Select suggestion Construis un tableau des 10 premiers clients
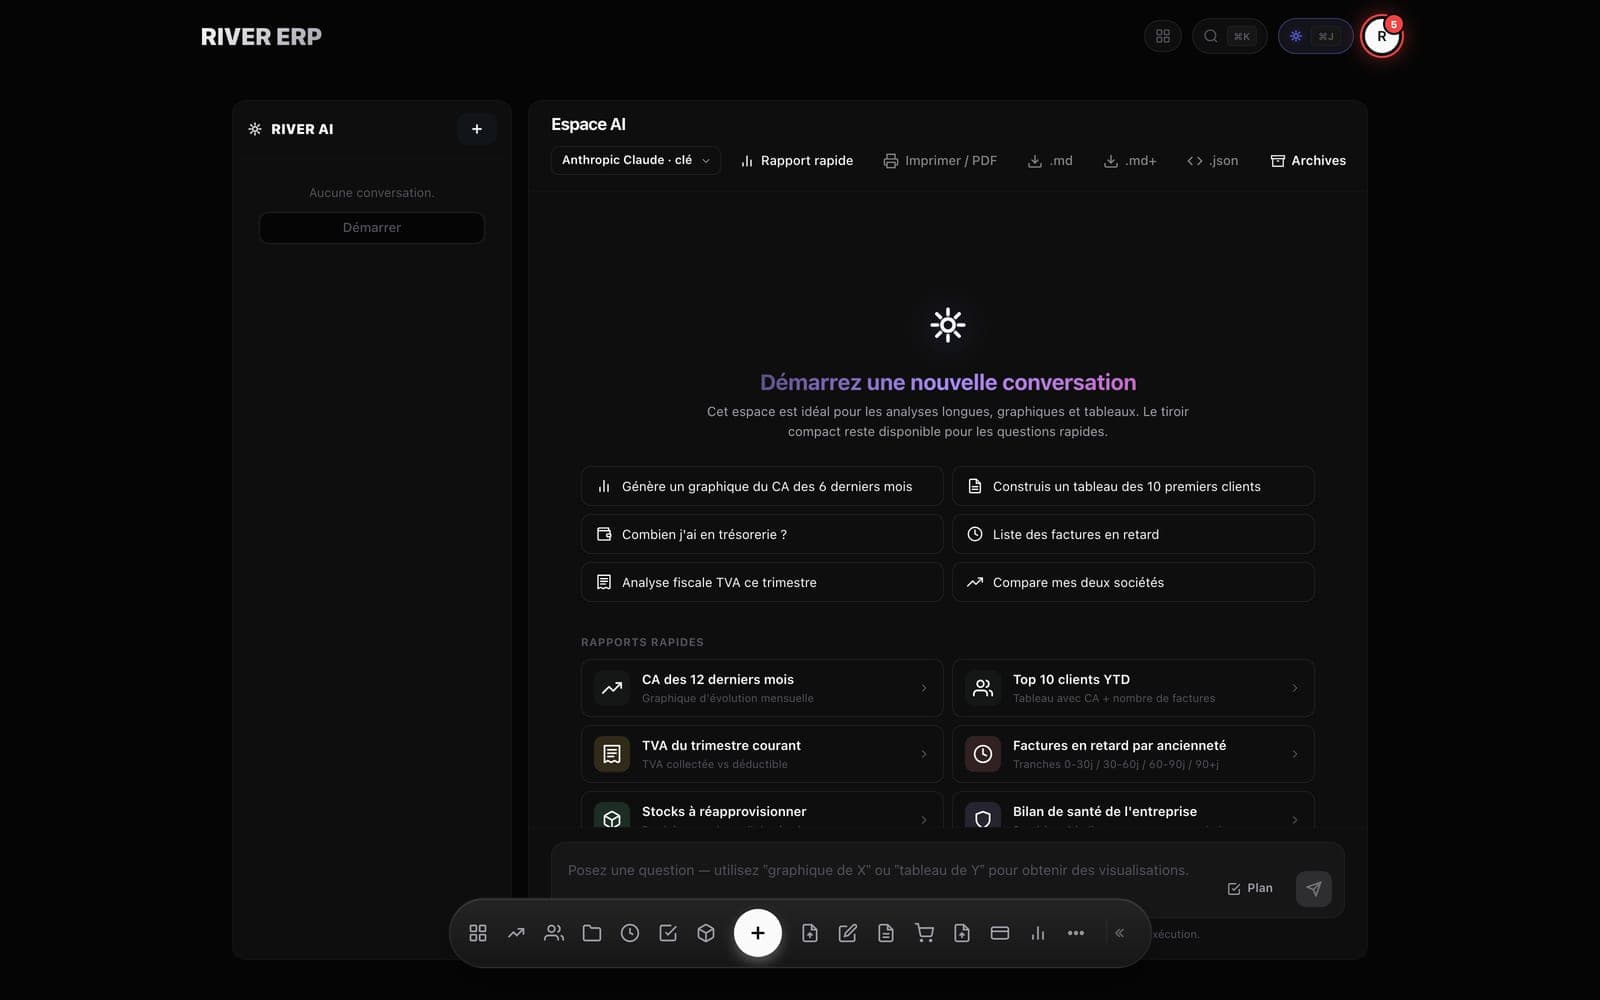Screen dimensions: 1600x1000 [x=1133, y=486]
